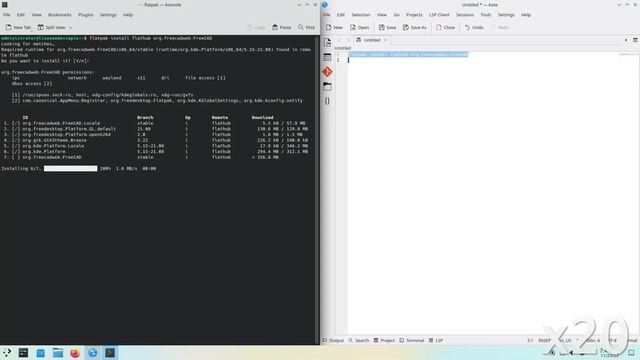Screen dimensions: 640x360
Task: Click New Tab in Konsole toolbar
Action: tap(18, 27)
